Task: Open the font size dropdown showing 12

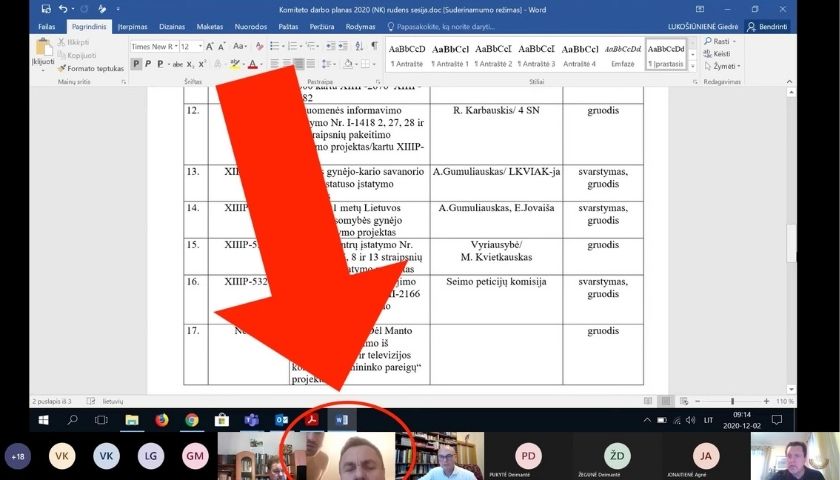Action: pyautogui.click(x=194, y=46)
